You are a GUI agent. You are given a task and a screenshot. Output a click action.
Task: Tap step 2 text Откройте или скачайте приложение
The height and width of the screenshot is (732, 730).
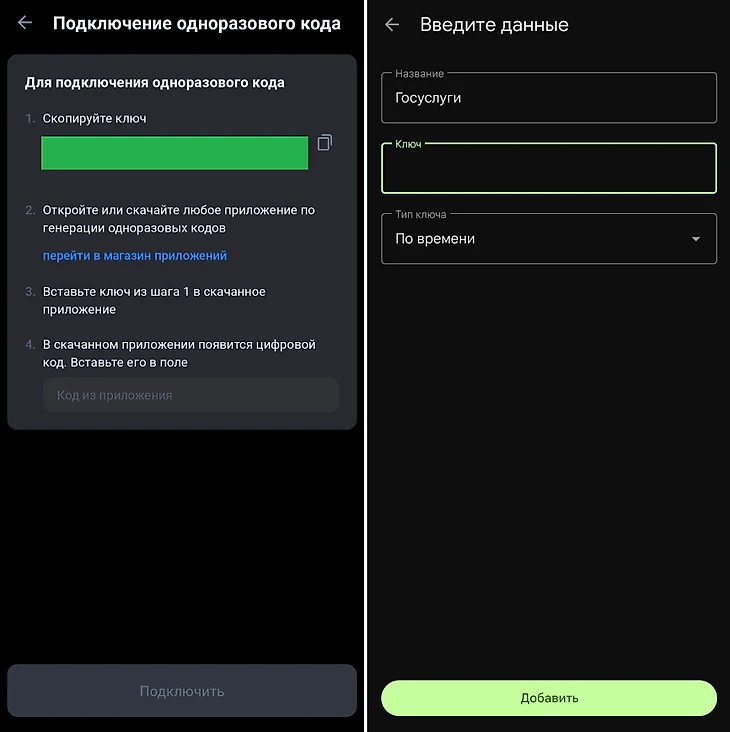click(179, 219)
